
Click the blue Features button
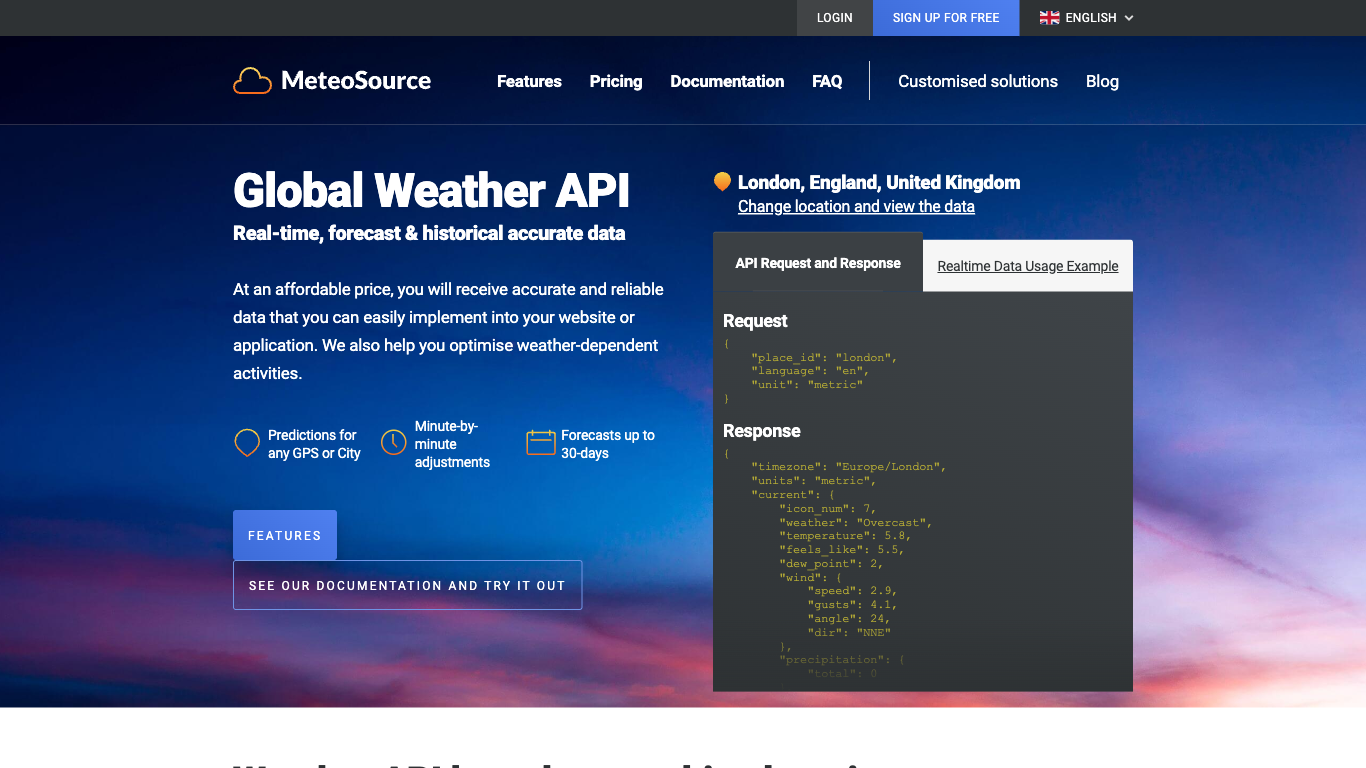coord(285,535)
